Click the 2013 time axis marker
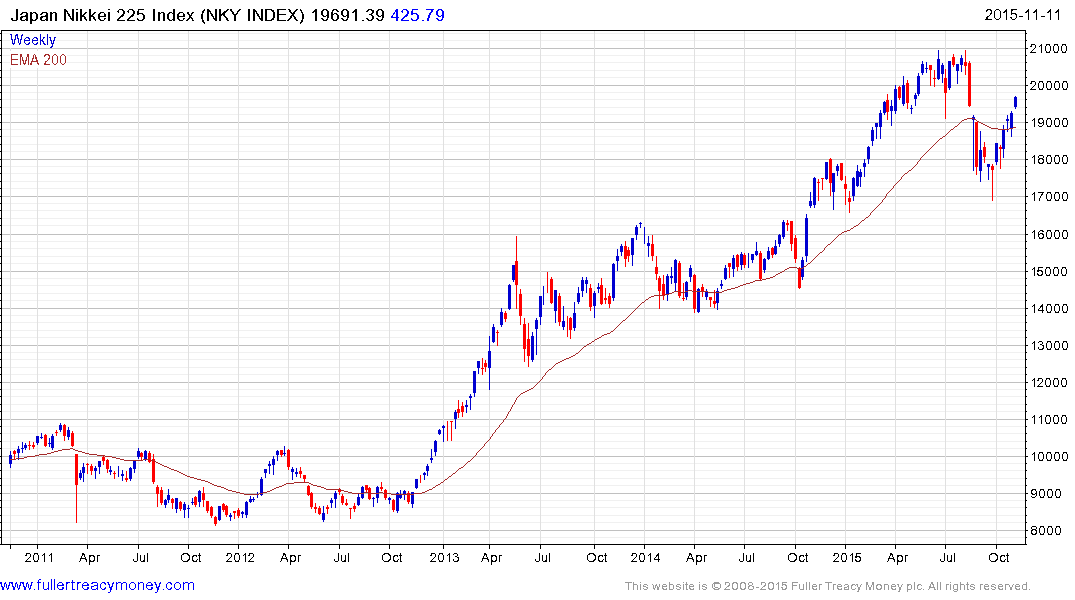Screen dimensions: 1075x600 444,557
